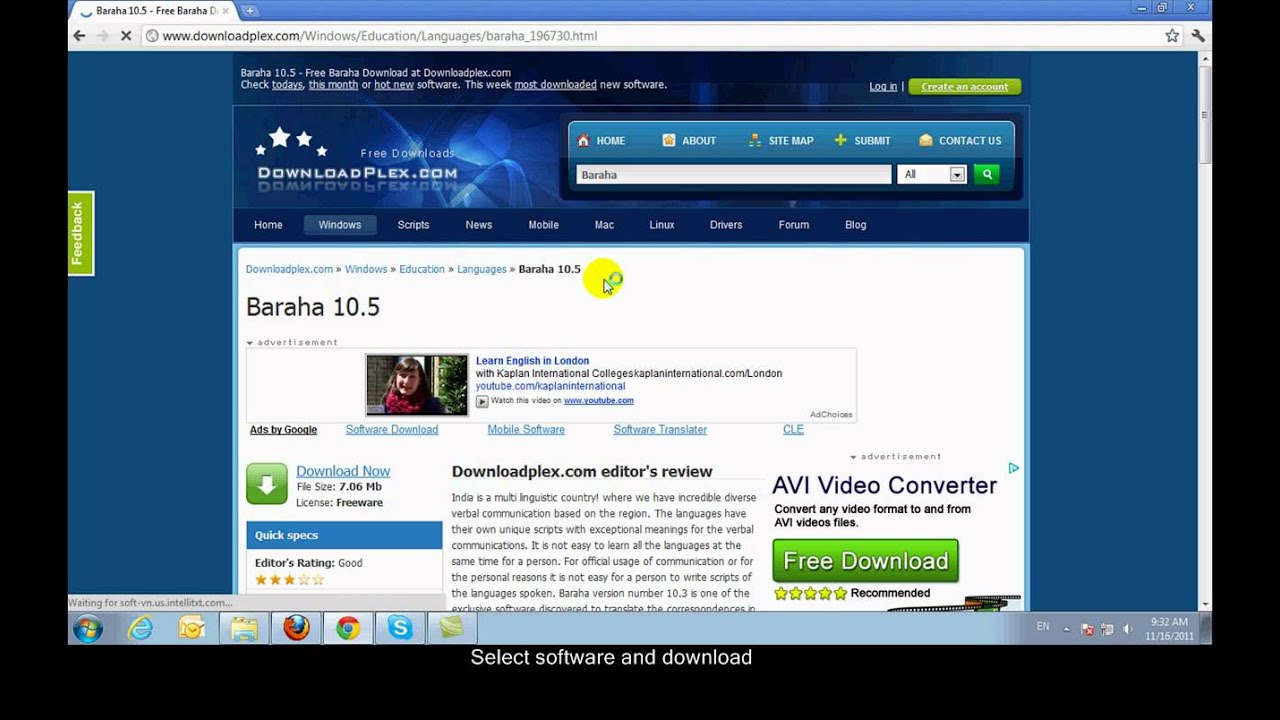
Task: Click Home in blue navigation bar
Action: [x=268, y=225]
